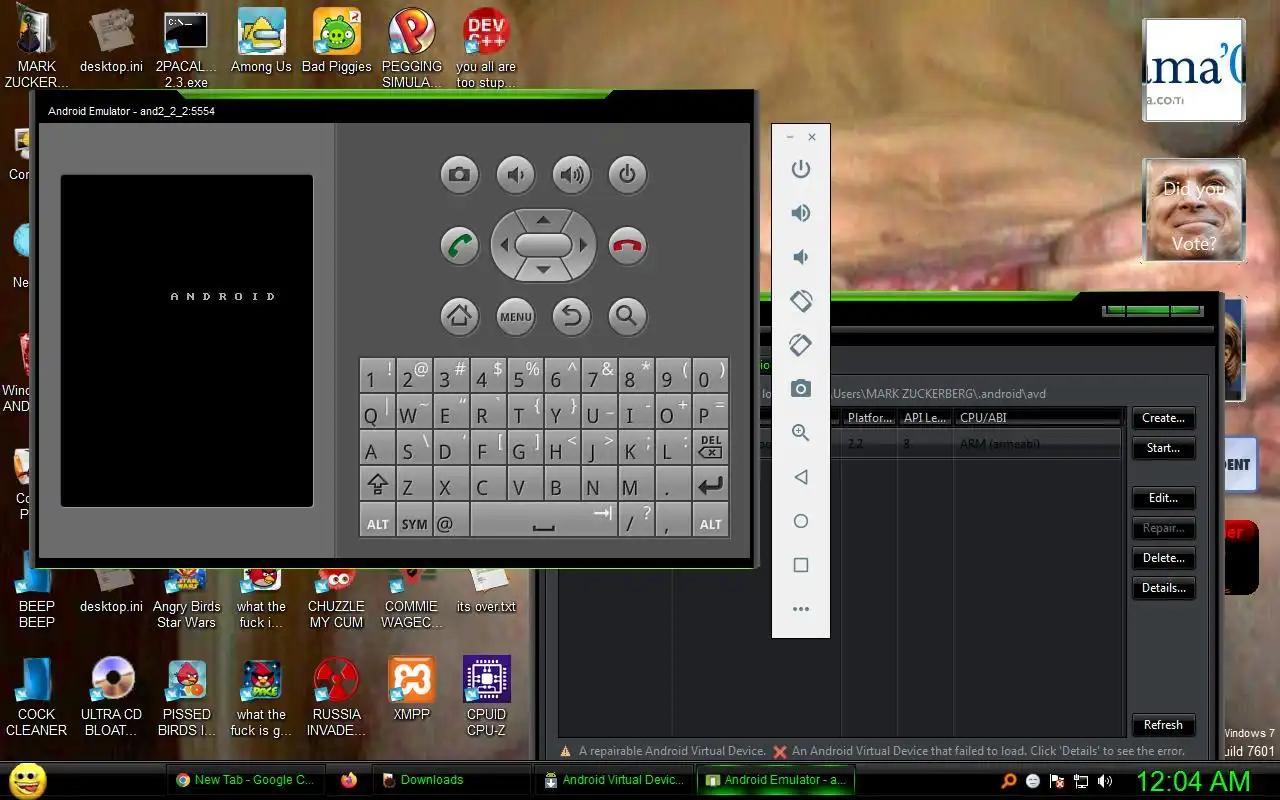Viewport: 1280px width, 800px height.
Task: Open the smiley Start button
Action: pos(27,780)
